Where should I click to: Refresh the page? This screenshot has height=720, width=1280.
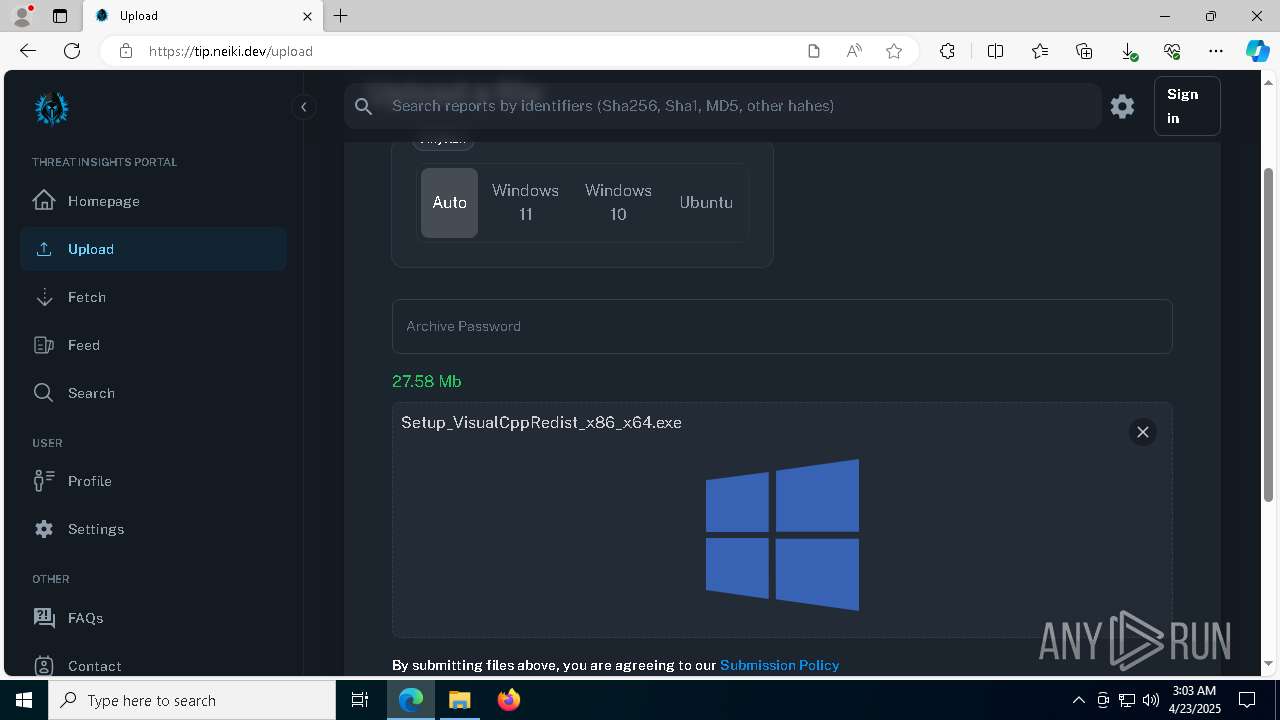[72, 51]
